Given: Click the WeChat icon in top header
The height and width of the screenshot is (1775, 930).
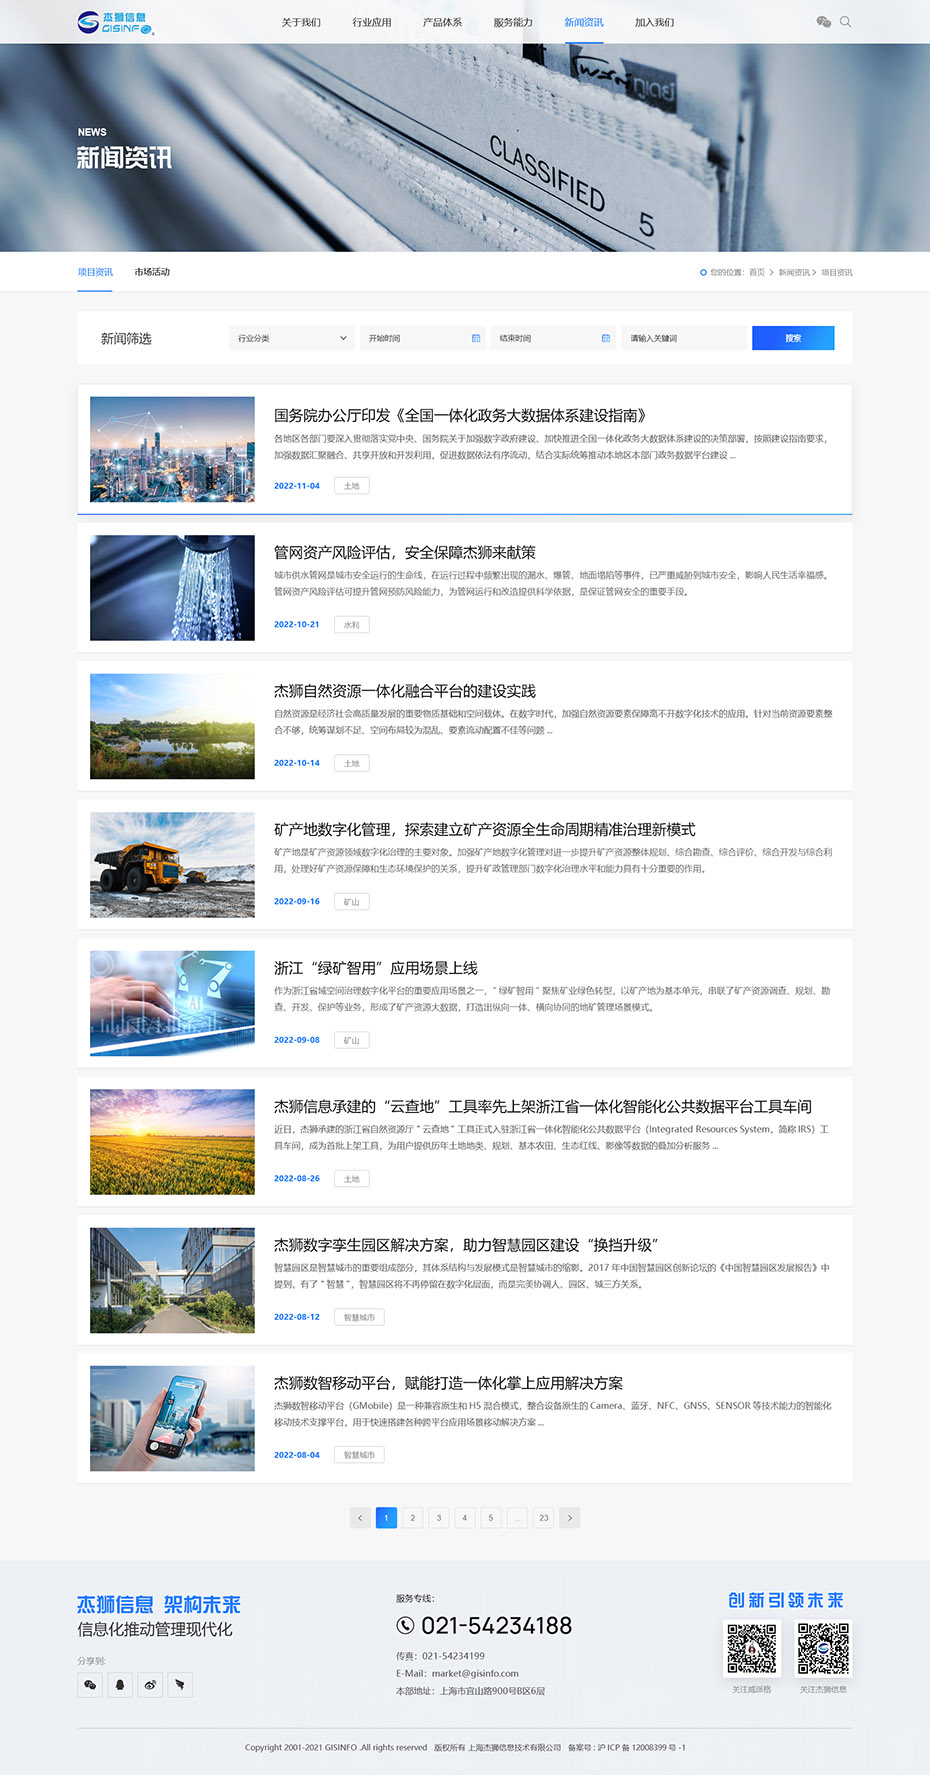Looking at the screenshot, I should pyautogui.click(x=823, y=22).
